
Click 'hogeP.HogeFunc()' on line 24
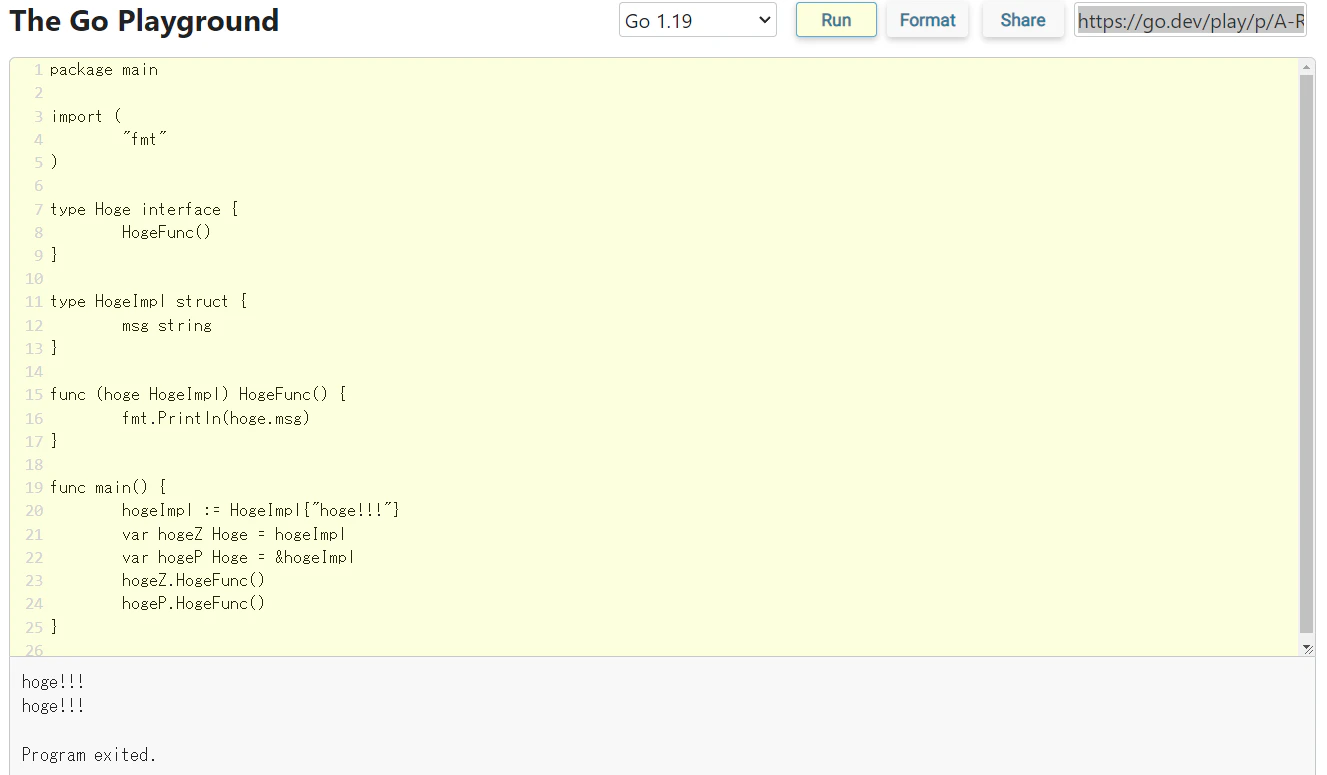point(193,603)
